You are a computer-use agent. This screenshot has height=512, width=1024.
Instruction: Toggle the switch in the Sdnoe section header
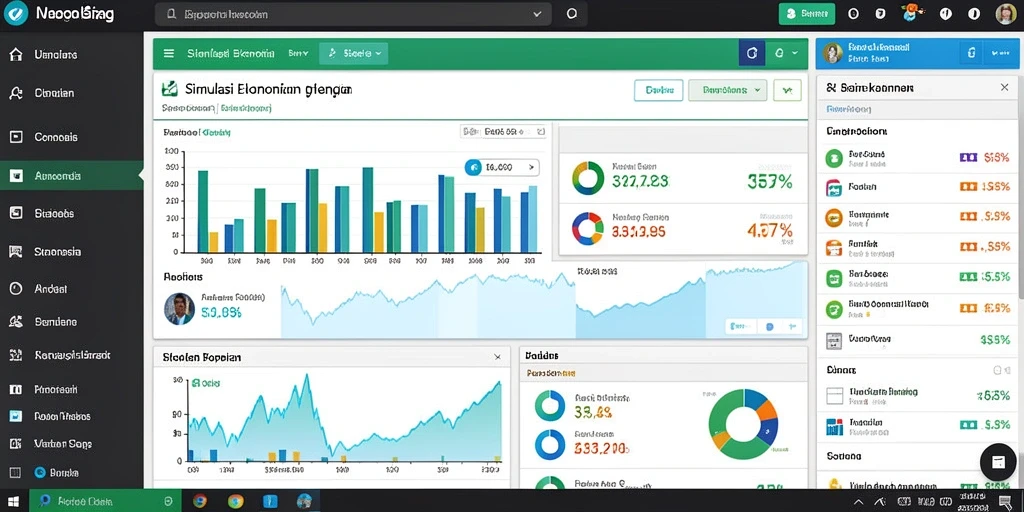tap(1001, 370)
